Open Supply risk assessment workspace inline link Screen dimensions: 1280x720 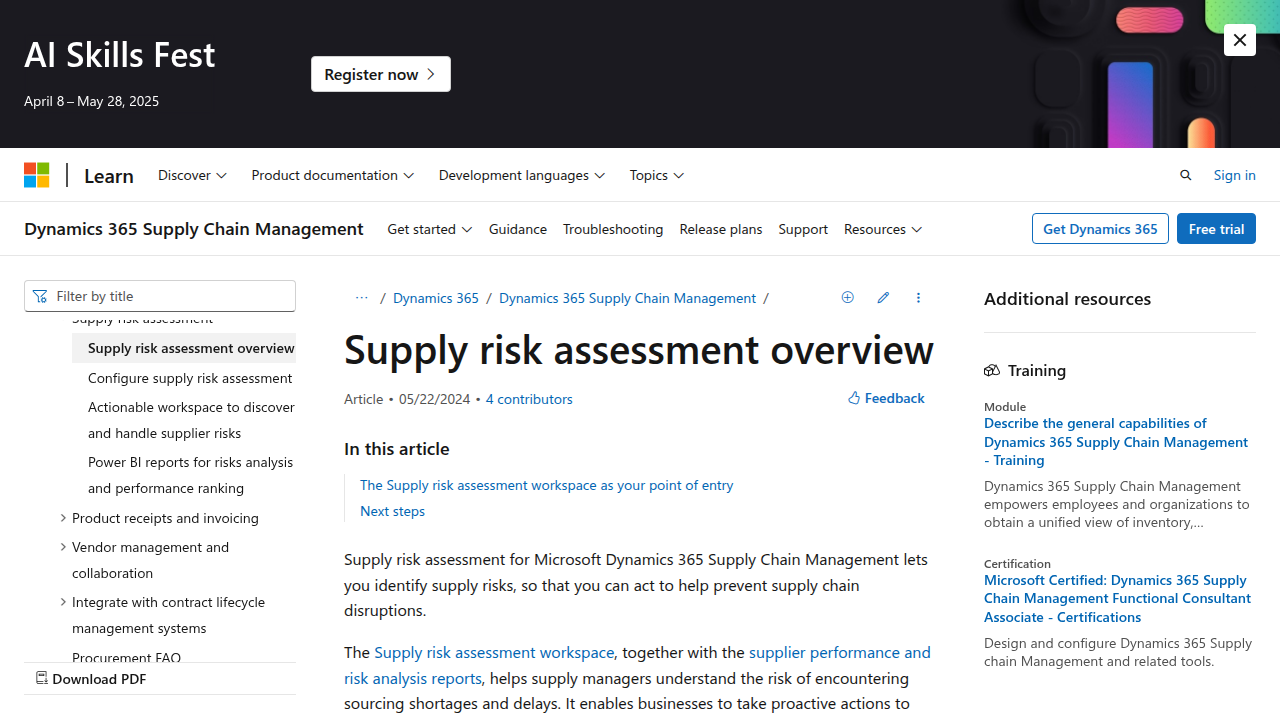pos(494,652)
